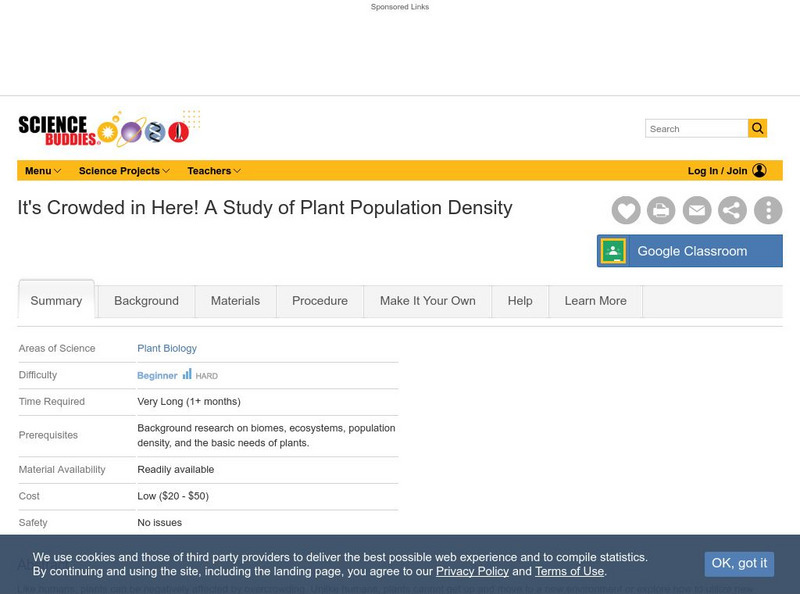
Task: Open the Plant Biology link
Action: (x=167, y=348)
